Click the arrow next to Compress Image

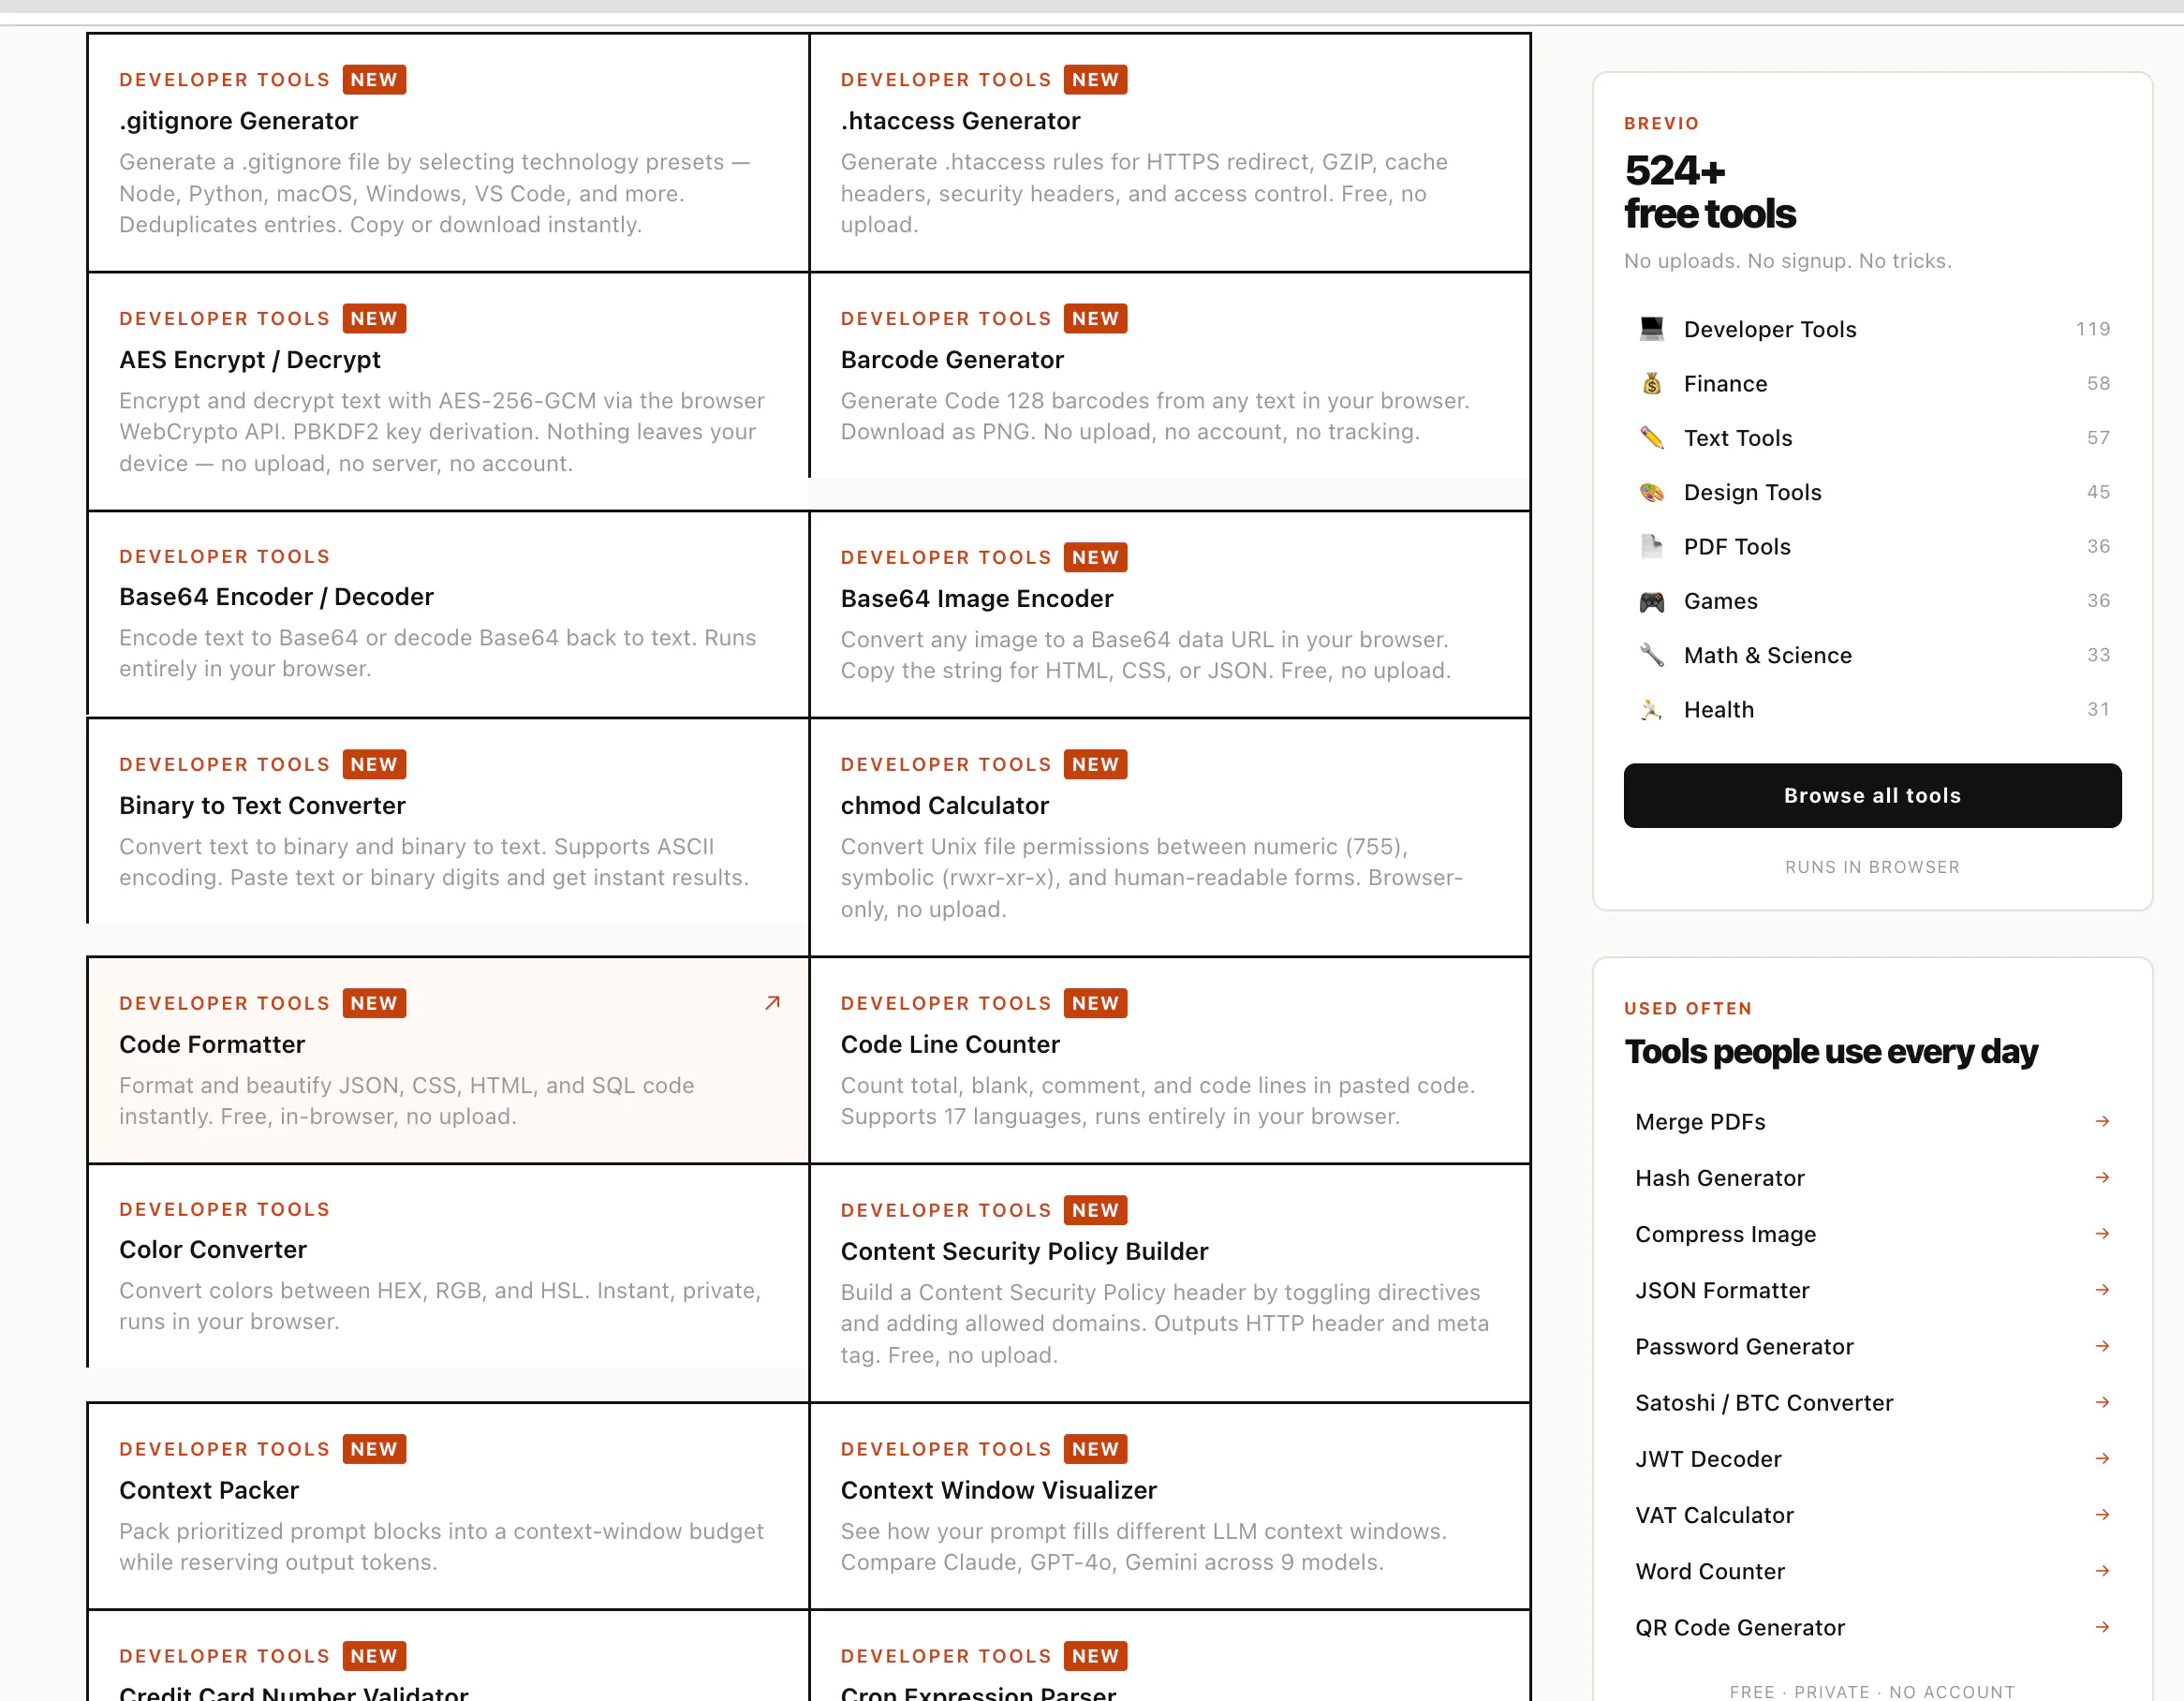[2102, 1233]
